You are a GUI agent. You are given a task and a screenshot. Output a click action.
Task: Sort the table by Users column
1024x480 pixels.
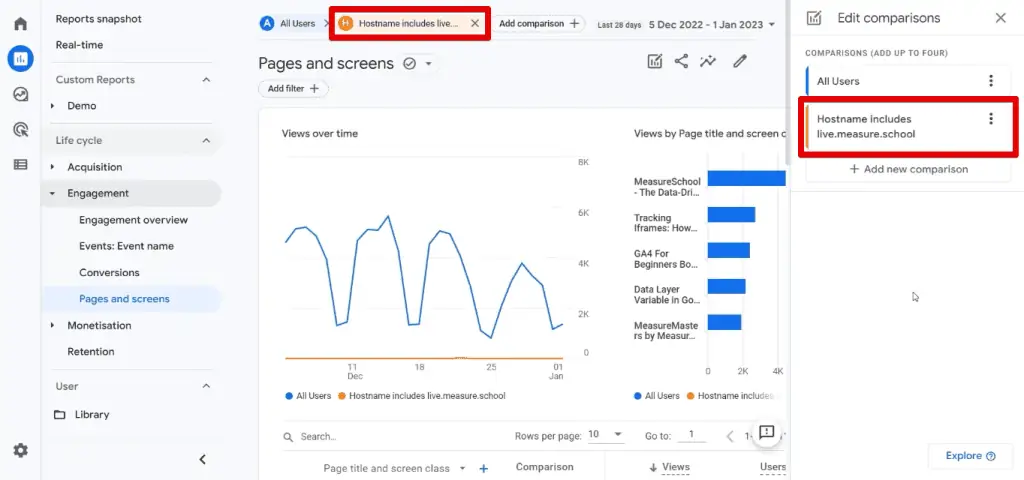(x=773, y=467)
